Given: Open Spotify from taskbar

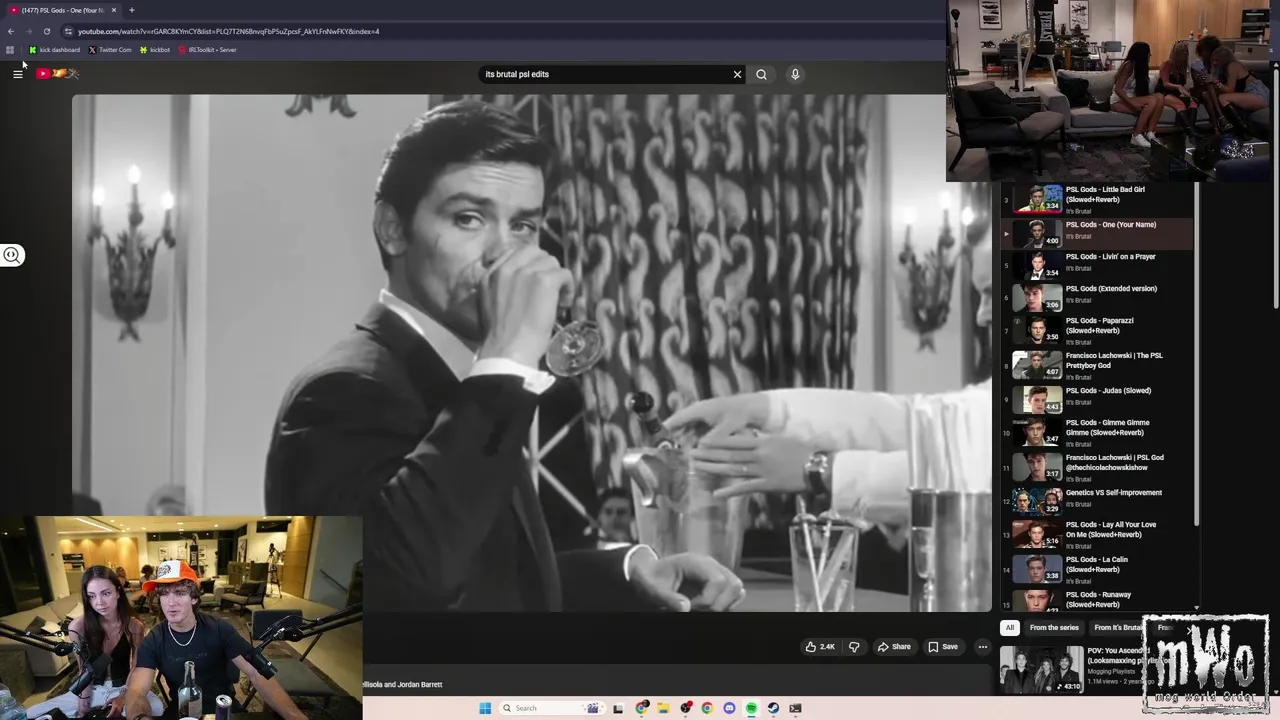Looking at the screenshot, I should click(x=751, y=708).
